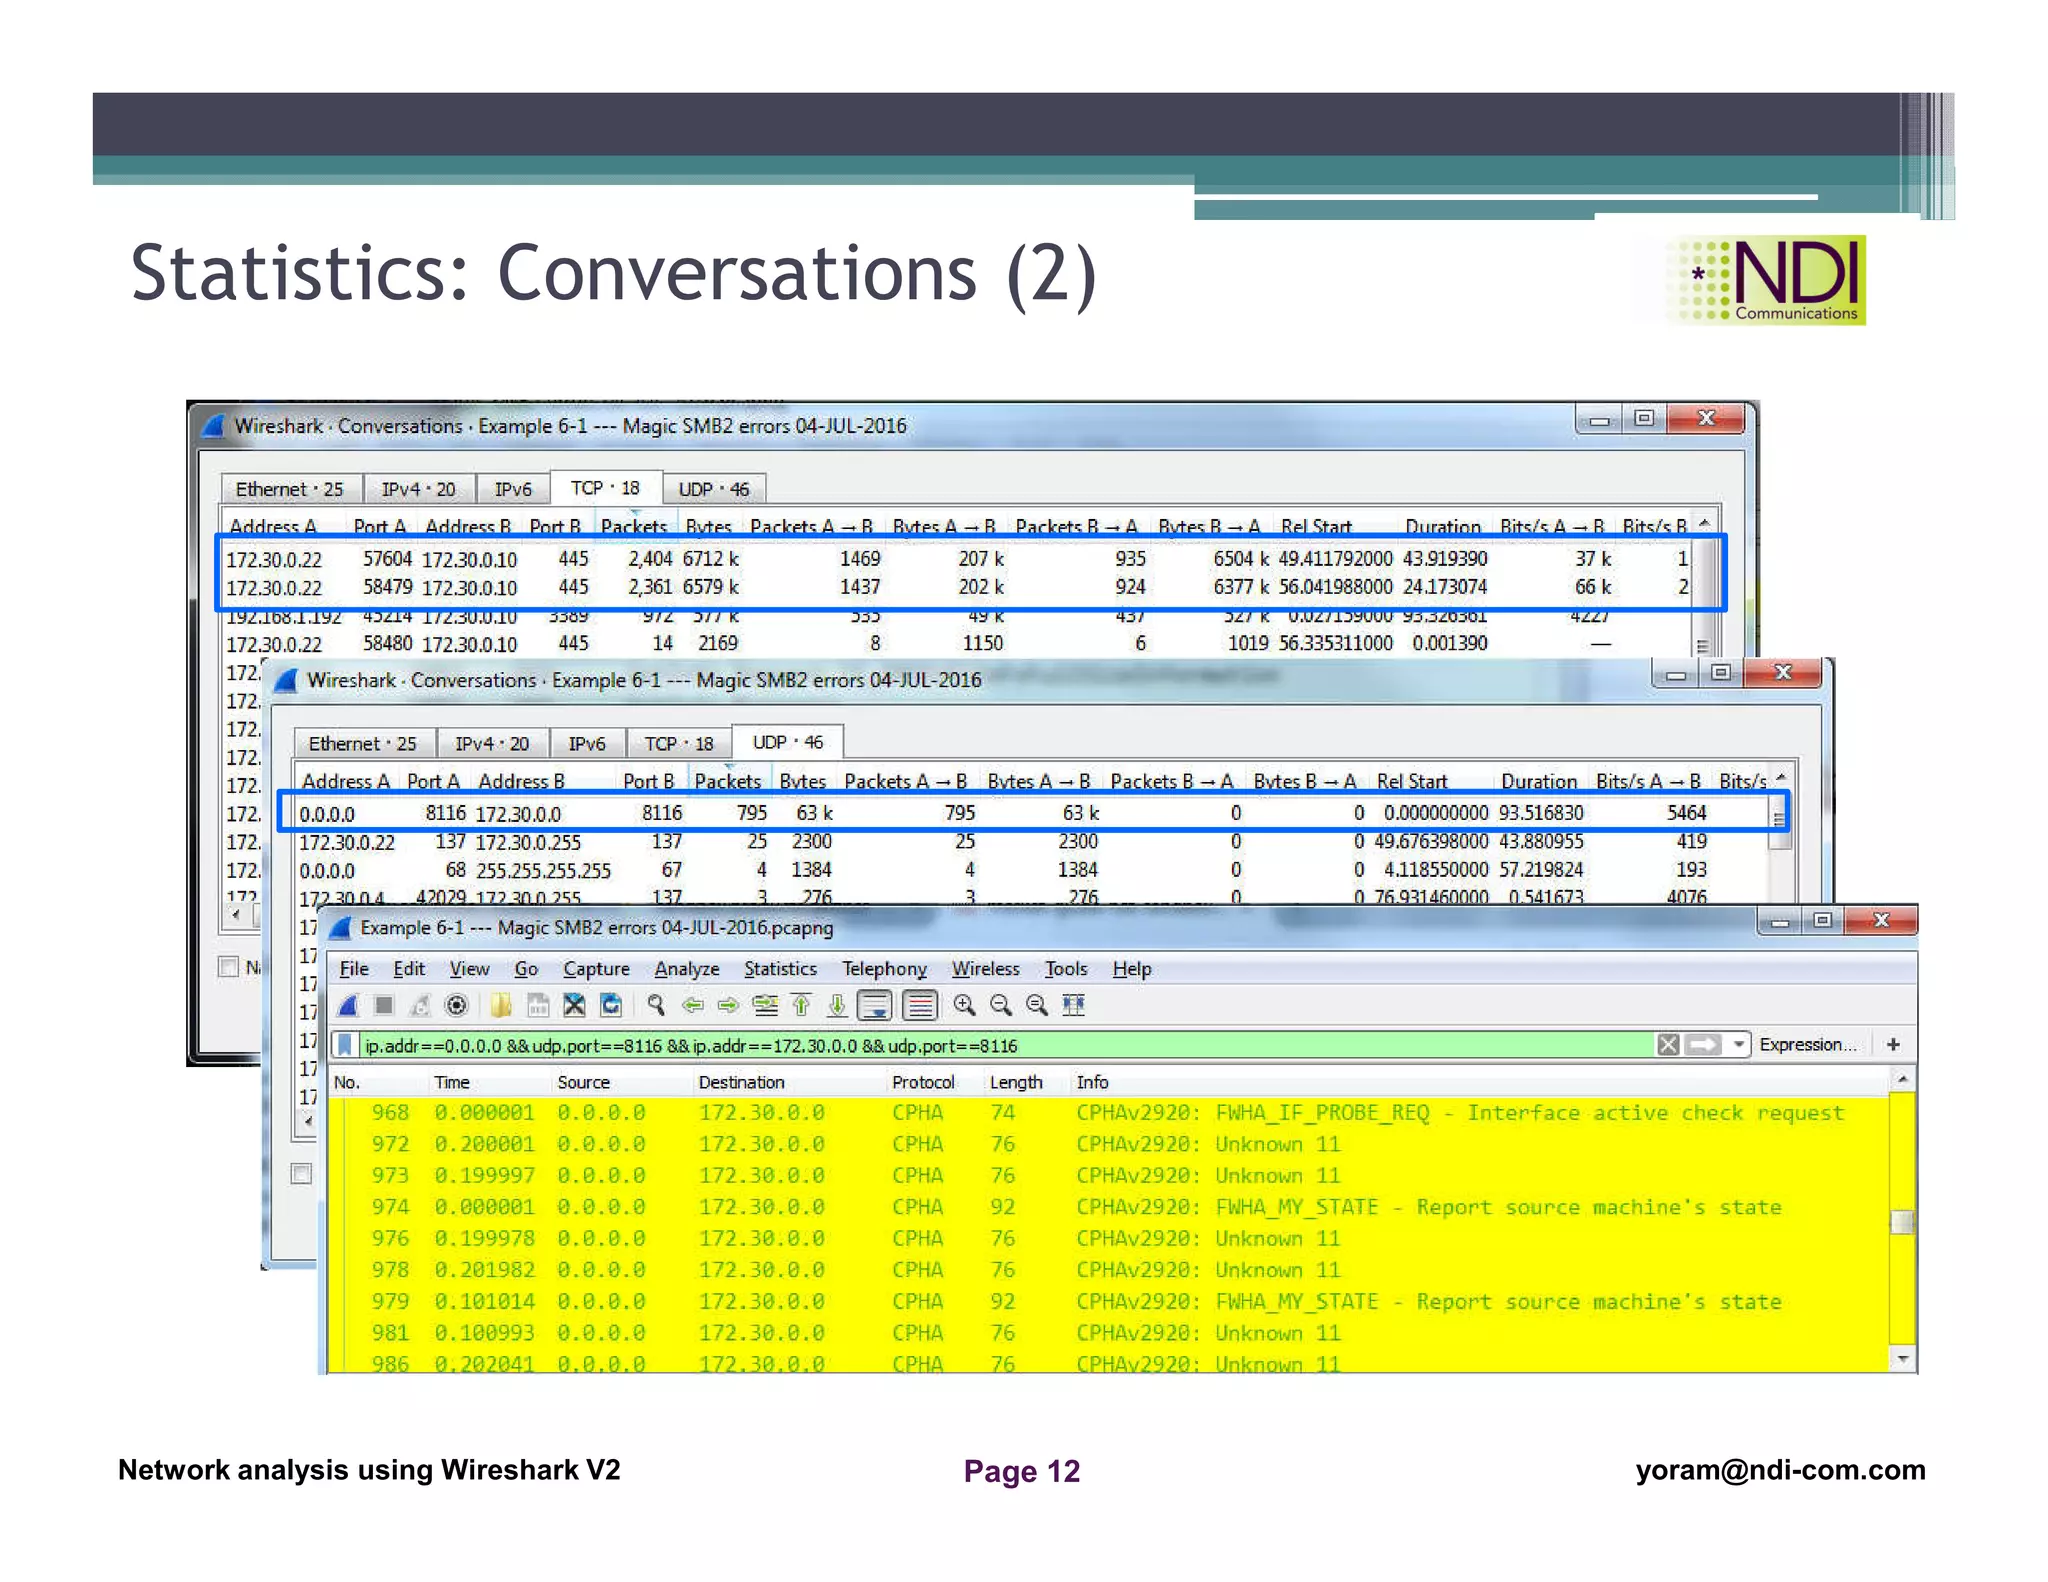Start capture with the shark fin icon

pyautogui.click(x=348, y=1006)
